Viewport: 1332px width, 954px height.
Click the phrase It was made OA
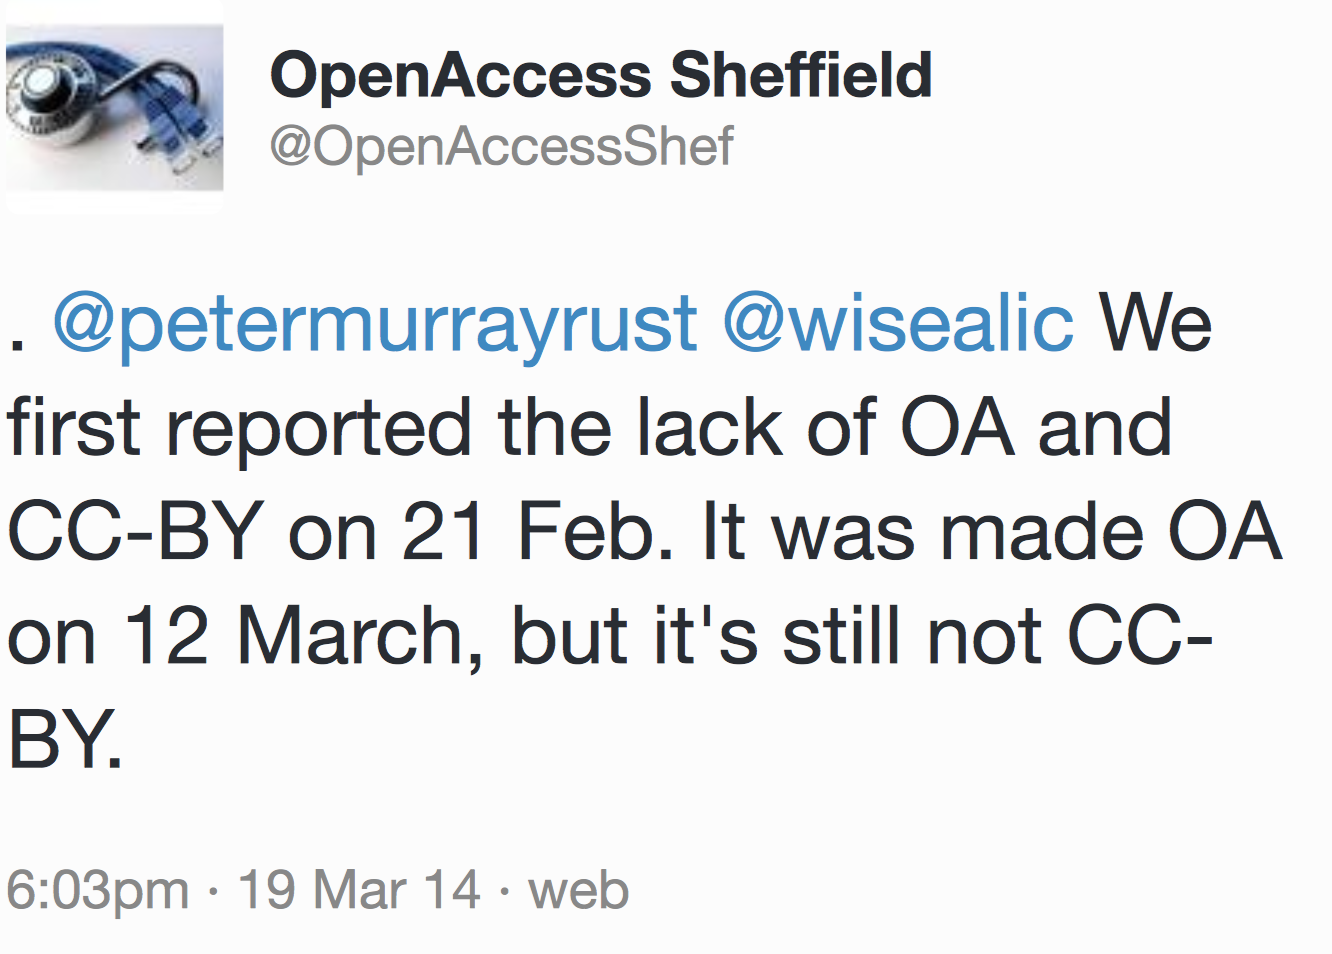point(990,532)
